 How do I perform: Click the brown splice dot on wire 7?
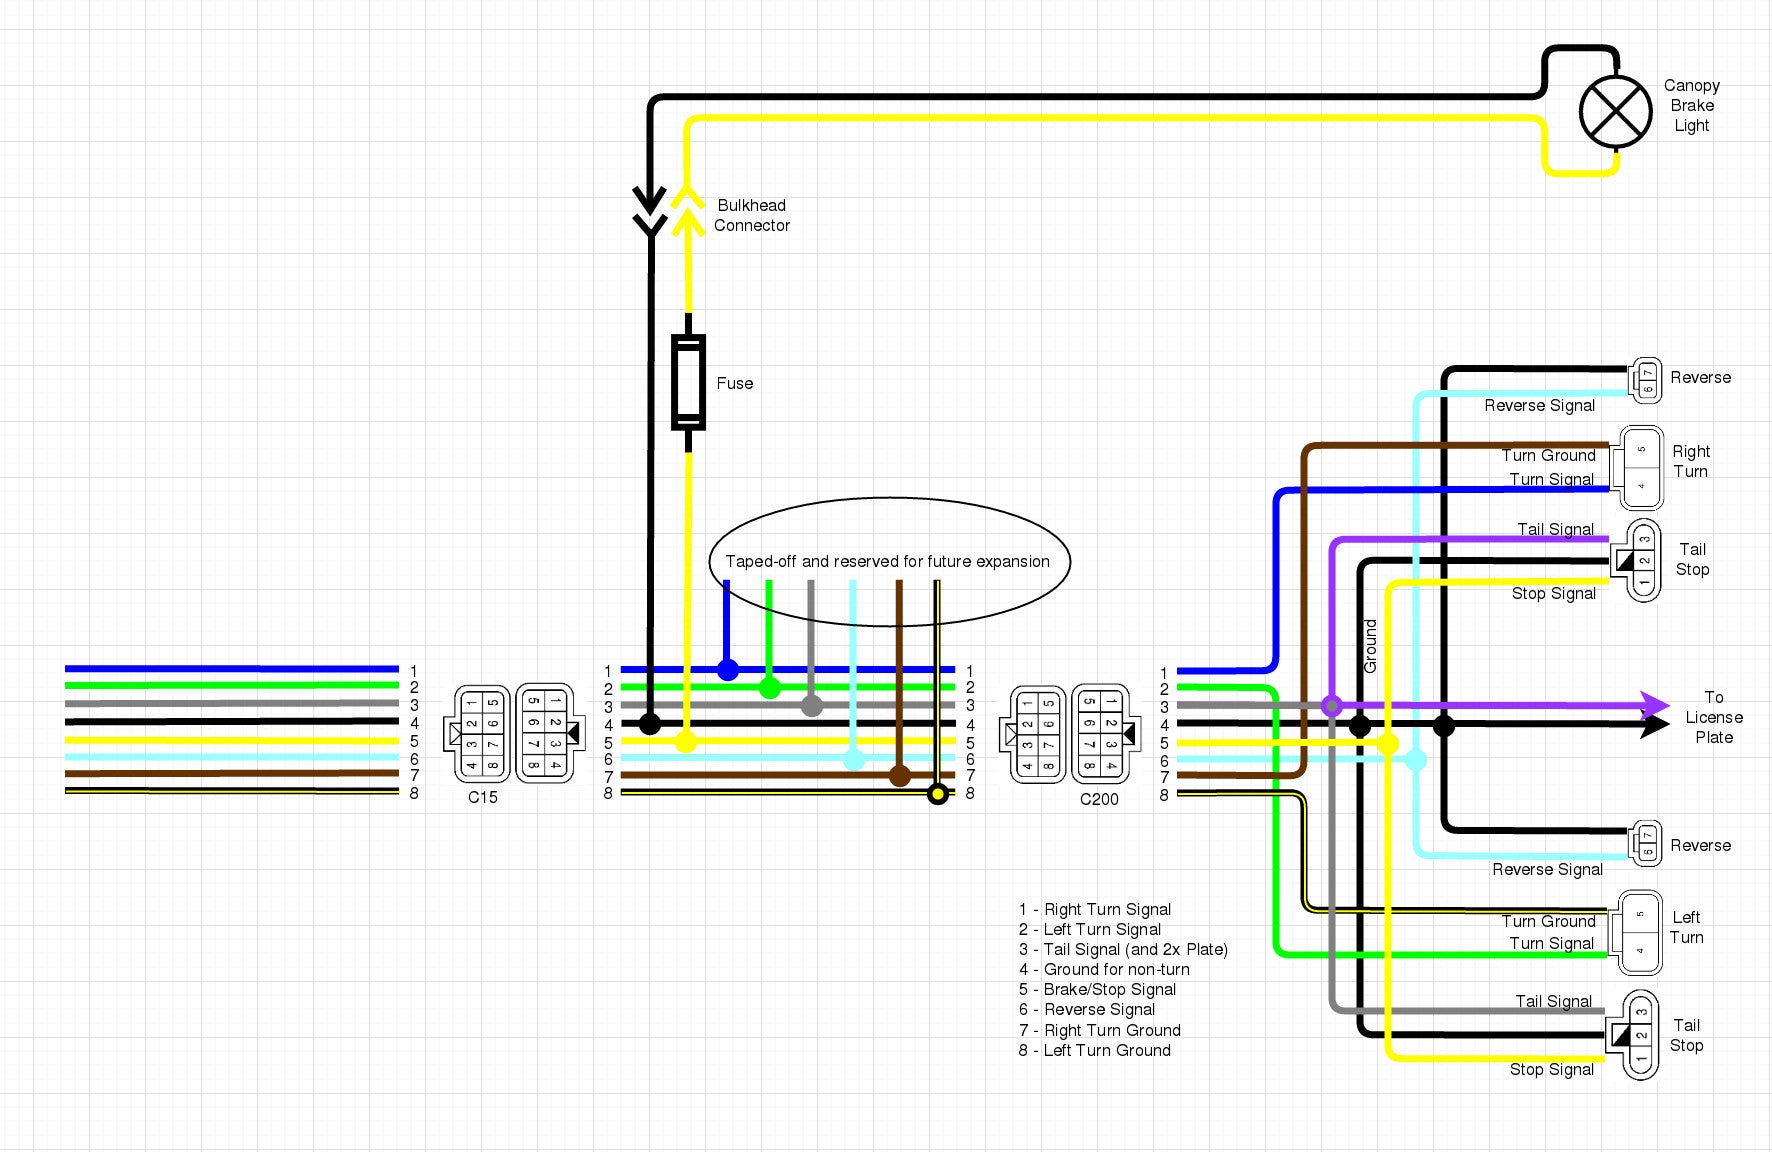point(900,776)
